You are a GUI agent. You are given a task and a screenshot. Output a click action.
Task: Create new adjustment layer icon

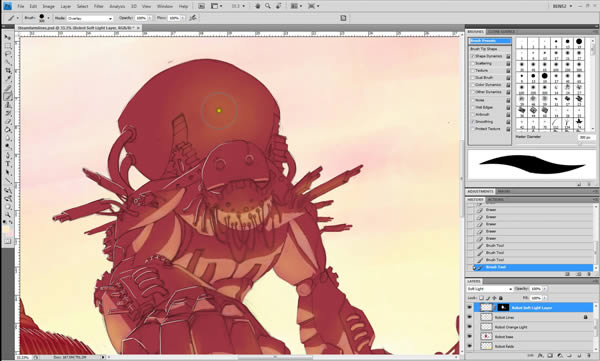(x=559, y=356)
